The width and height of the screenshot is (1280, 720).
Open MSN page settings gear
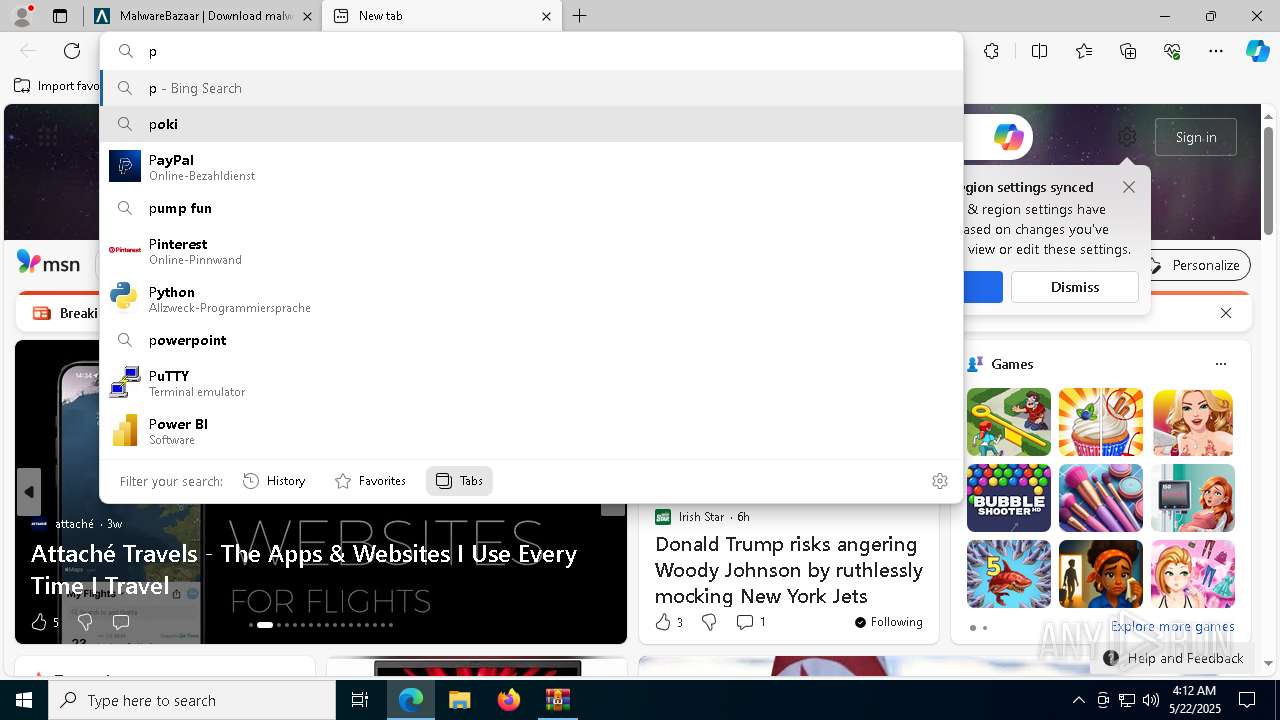(1127, 137)
